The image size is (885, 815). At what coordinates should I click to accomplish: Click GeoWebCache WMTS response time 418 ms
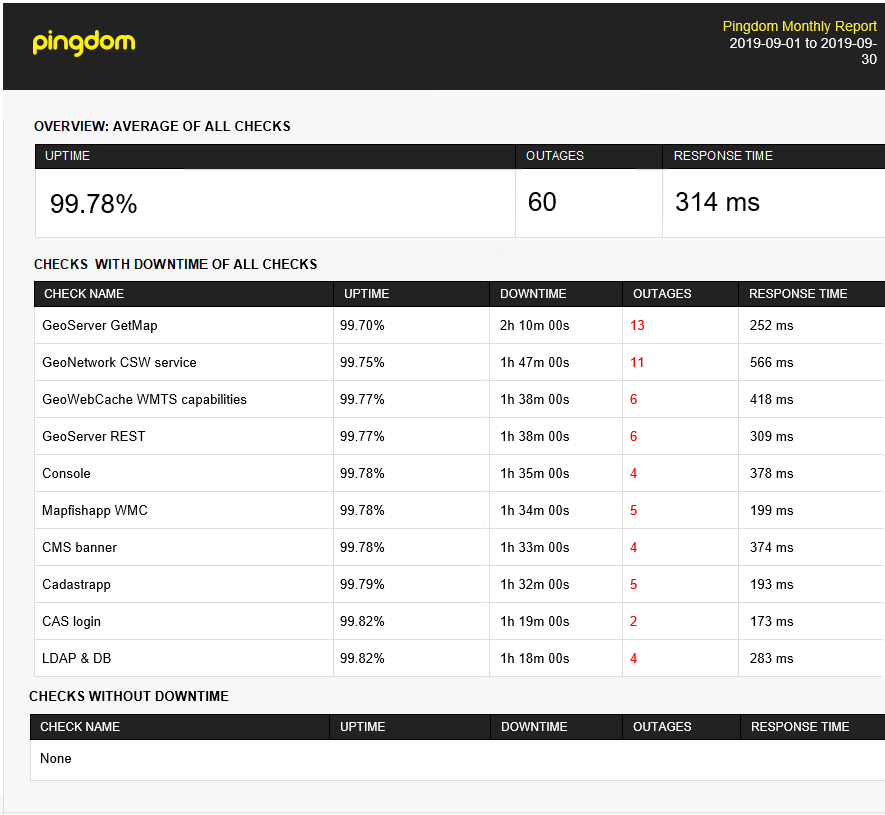772,399
